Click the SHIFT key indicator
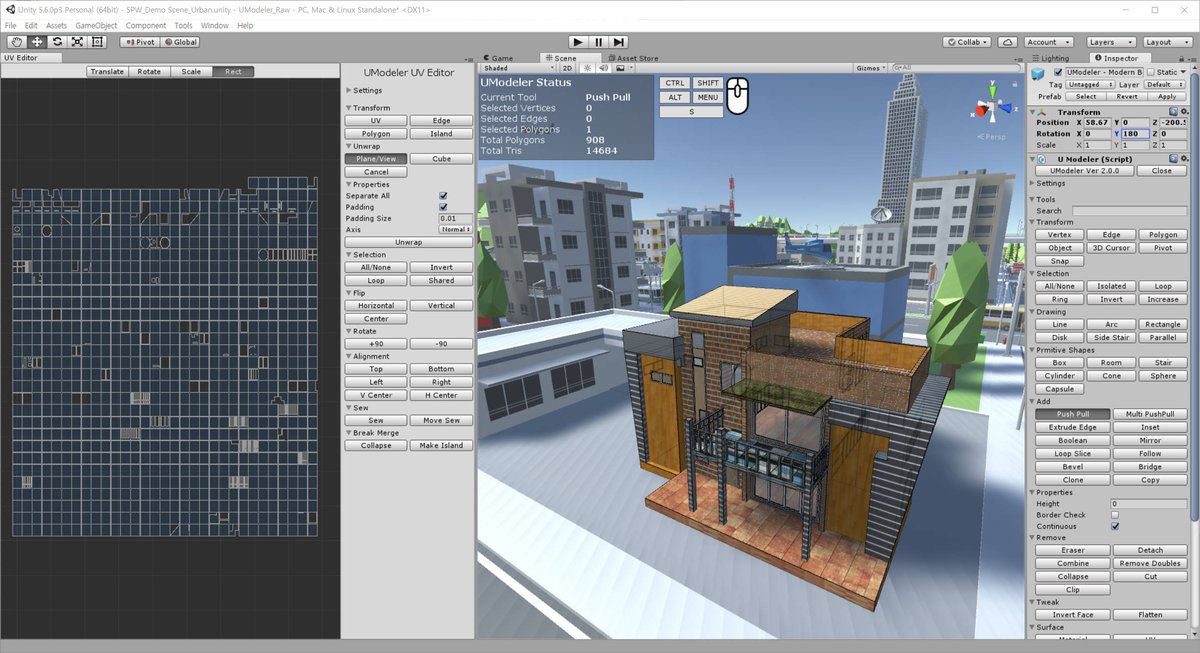 [708, 83]
